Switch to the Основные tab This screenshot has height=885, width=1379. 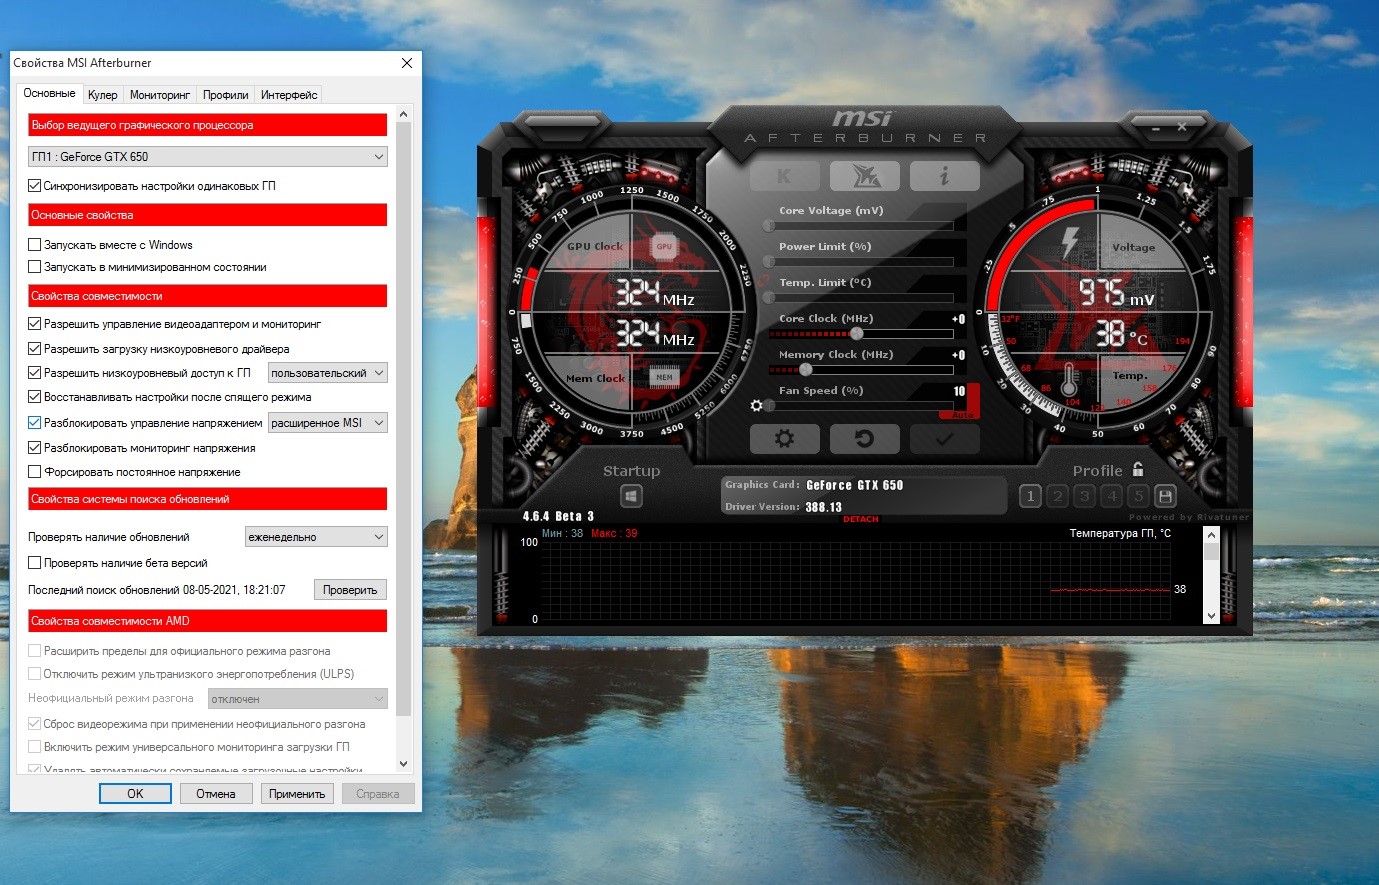click(x=49, y=93)
